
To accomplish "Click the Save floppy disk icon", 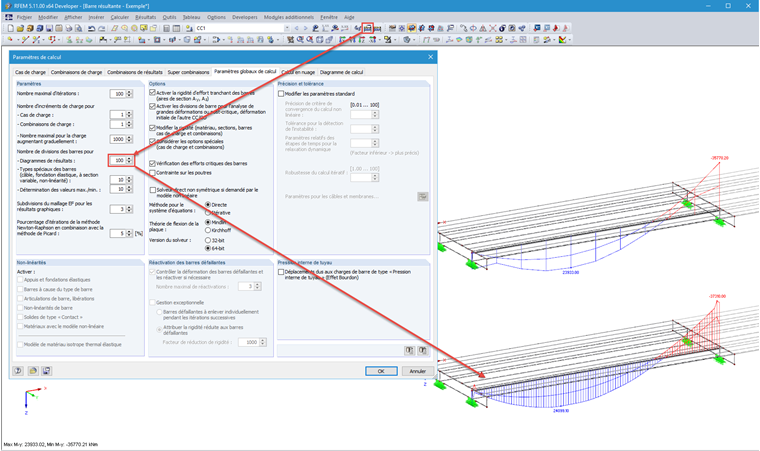I will tap(49, 28).
